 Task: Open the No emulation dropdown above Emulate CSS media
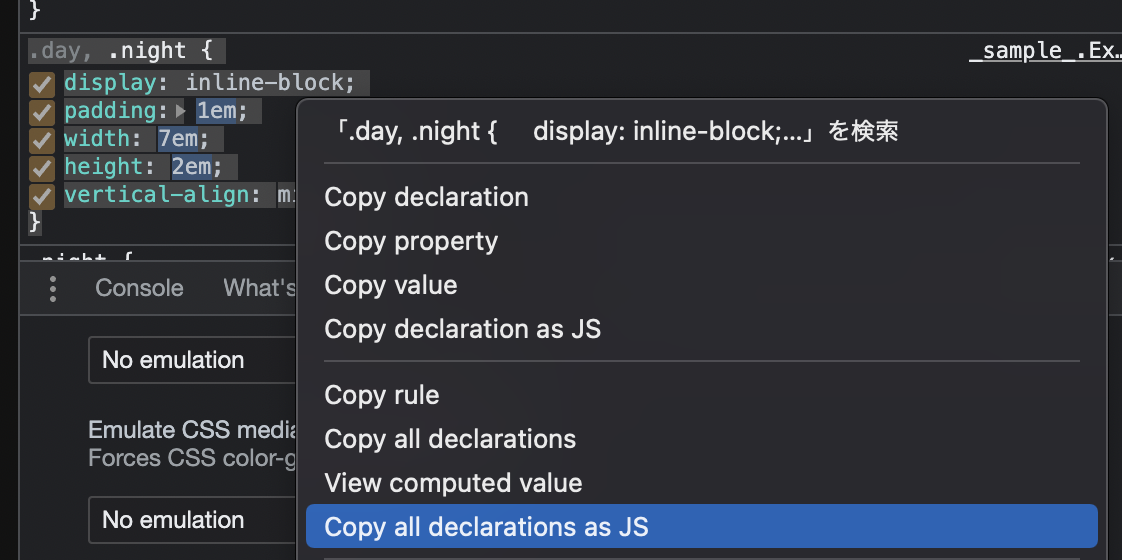tap(190, 360)
